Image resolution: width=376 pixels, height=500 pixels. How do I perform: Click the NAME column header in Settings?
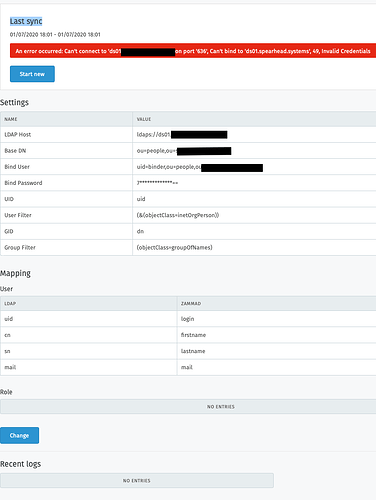coord(11,119)
